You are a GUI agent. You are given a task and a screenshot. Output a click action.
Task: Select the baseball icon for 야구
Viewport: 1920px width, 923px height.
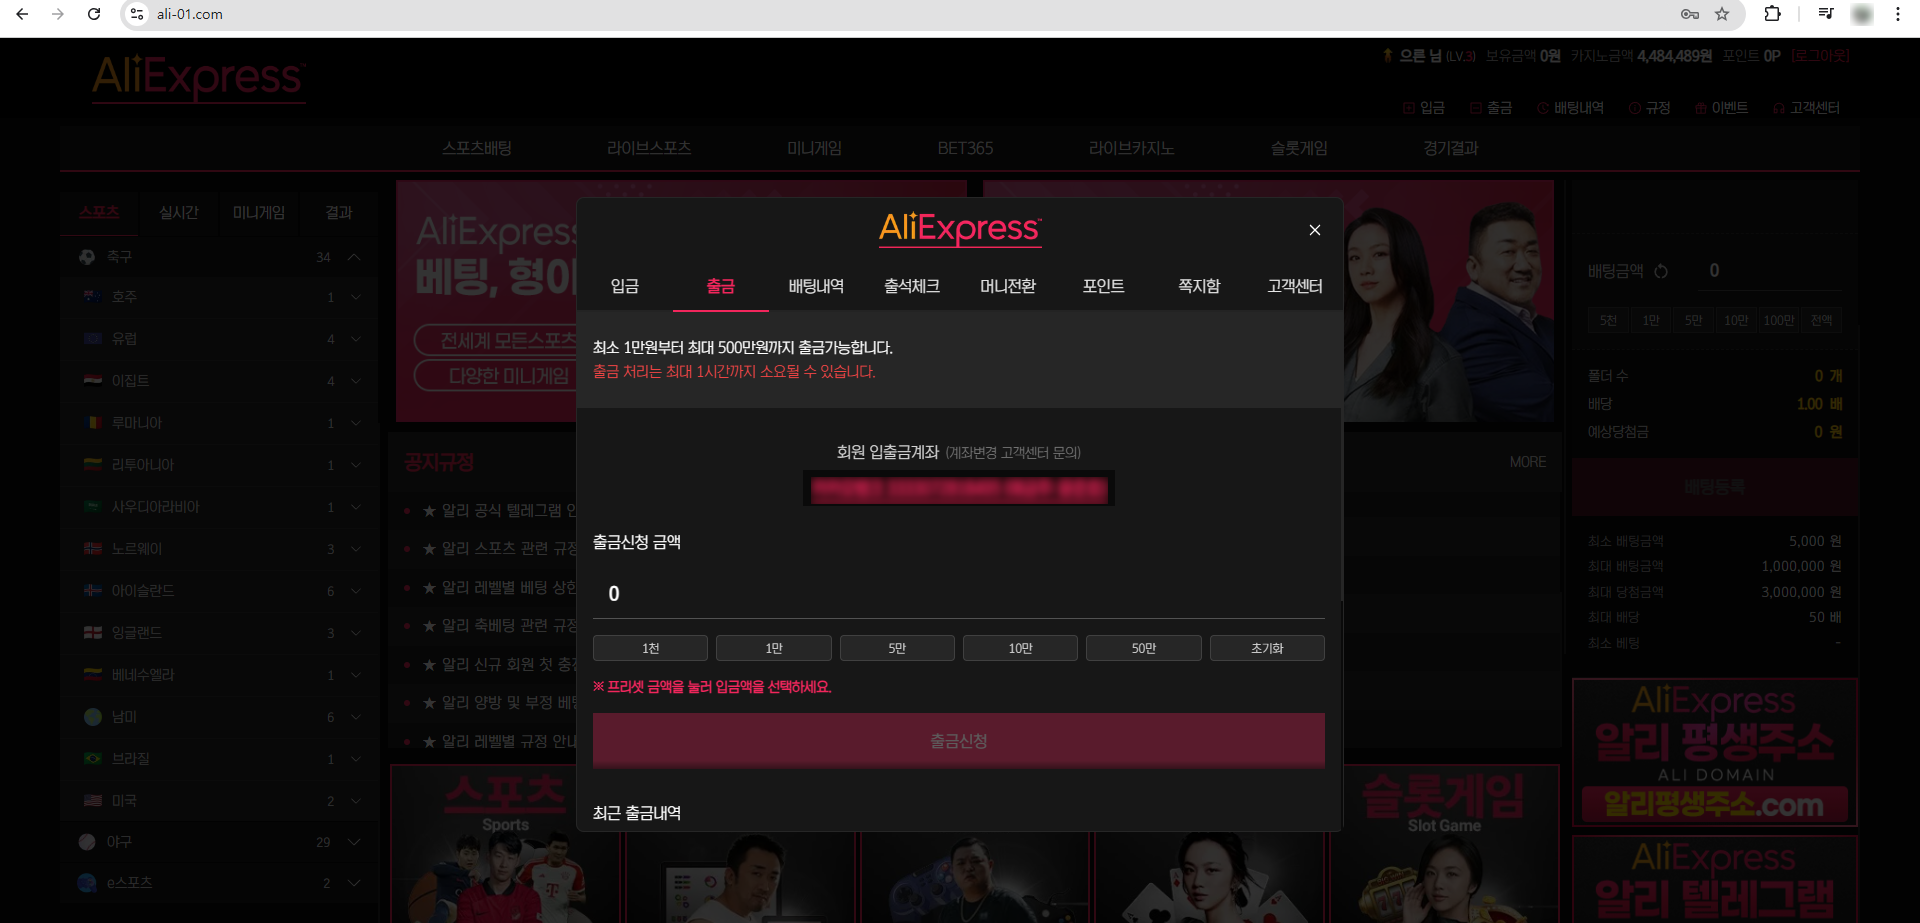(87, 842)
